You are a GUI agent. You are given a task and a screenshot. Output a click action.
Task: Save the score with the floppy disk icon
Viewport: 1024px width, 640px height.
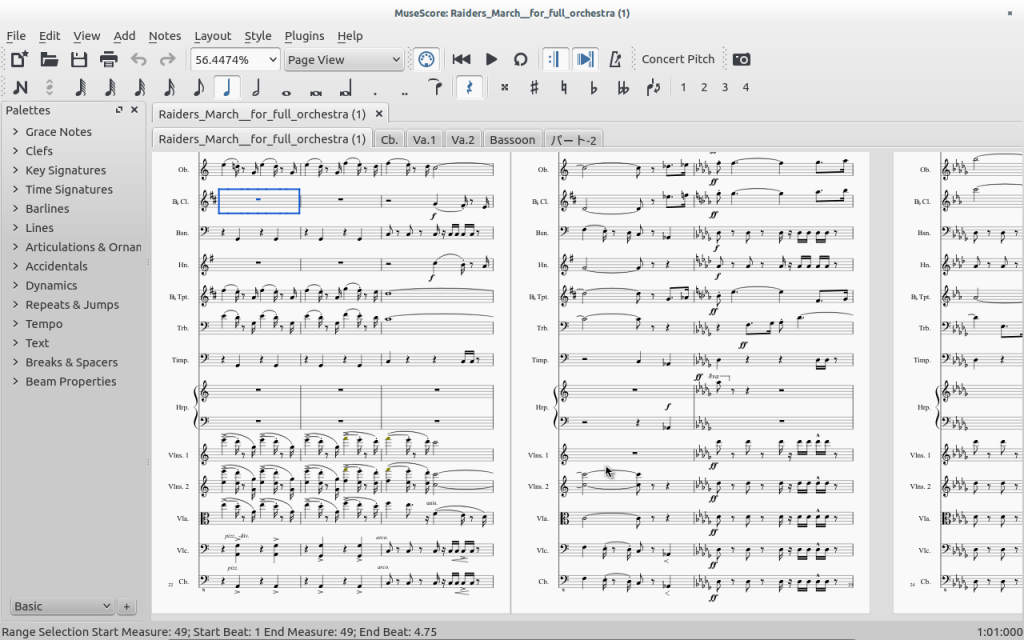79,59
